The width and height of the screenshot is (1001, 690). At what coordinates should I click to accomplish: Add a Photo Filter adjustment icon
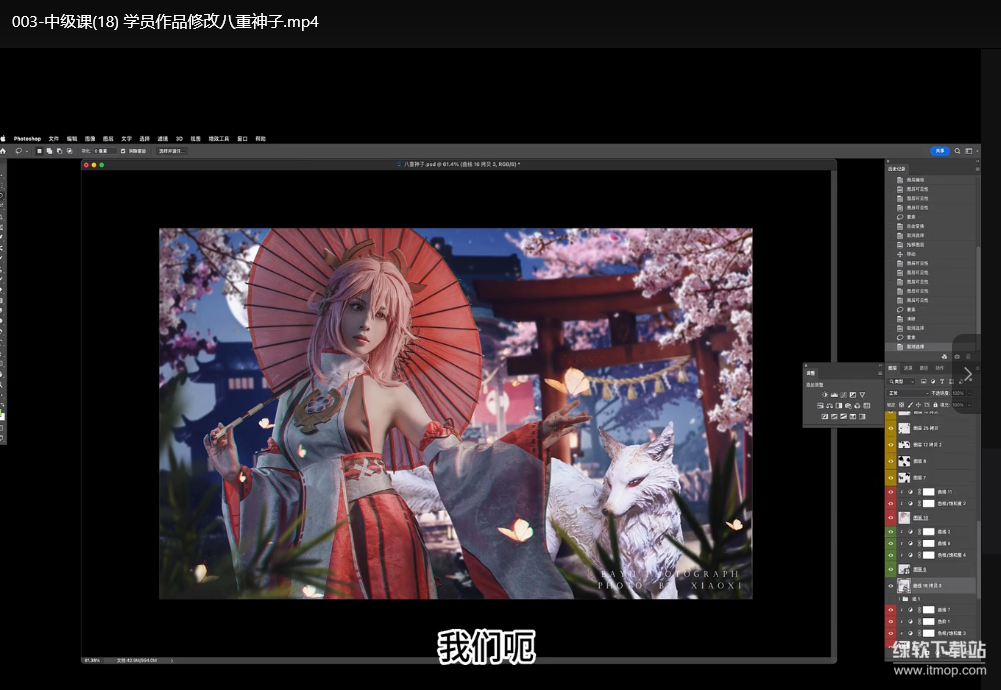pos(848,406)
